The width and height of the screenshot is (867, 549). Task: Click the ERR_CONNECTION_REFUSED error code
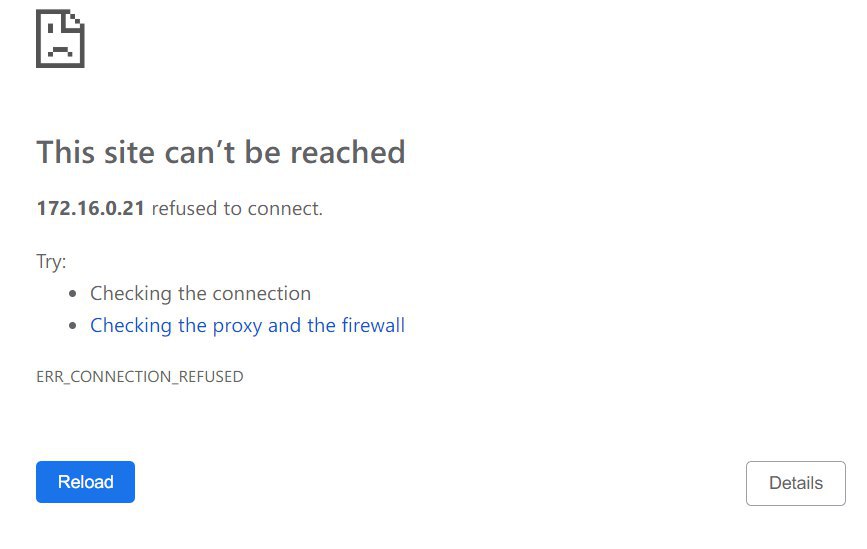139,377
